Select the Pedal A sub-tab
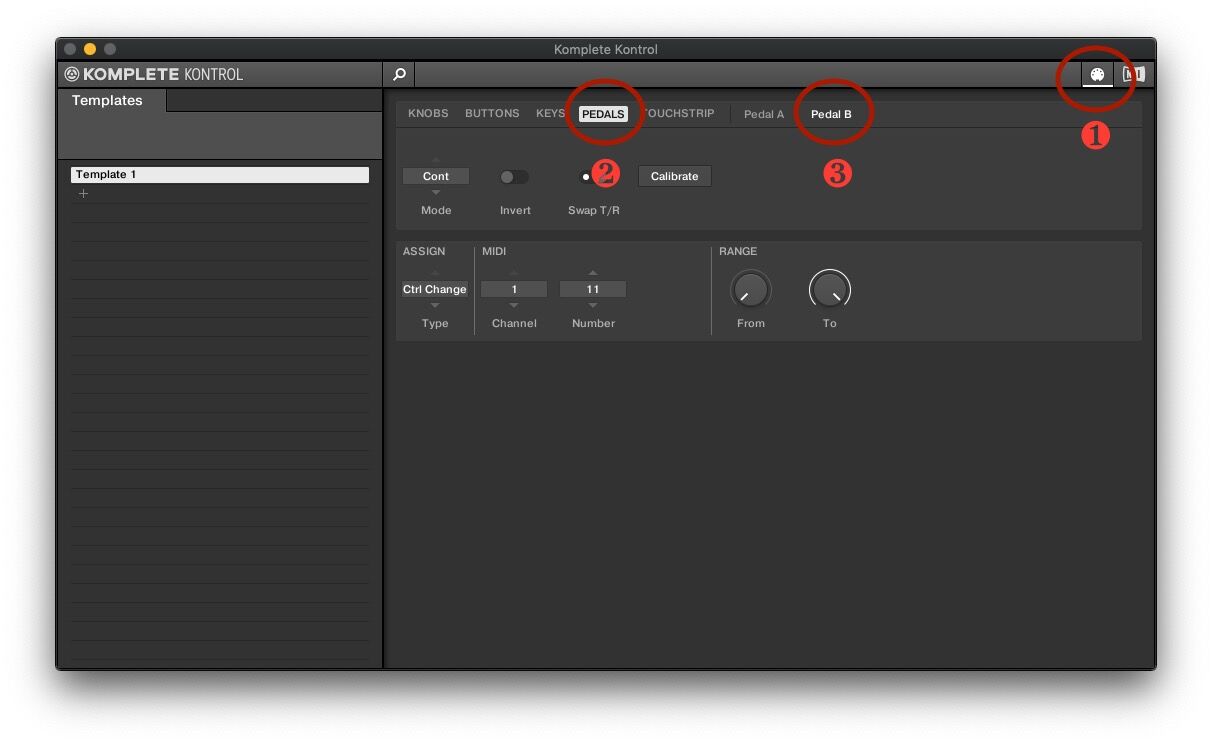 pyautogui.click(x=764, y=114)
